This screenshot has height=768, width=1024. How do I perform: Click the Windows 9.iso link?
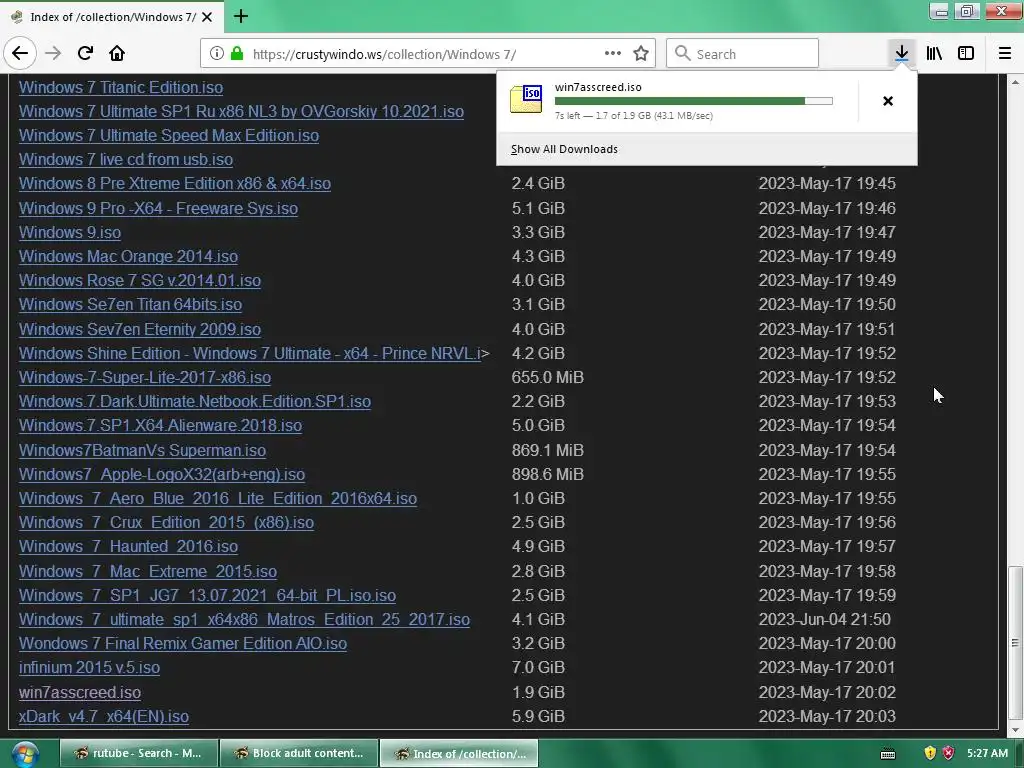coord(70,232)
